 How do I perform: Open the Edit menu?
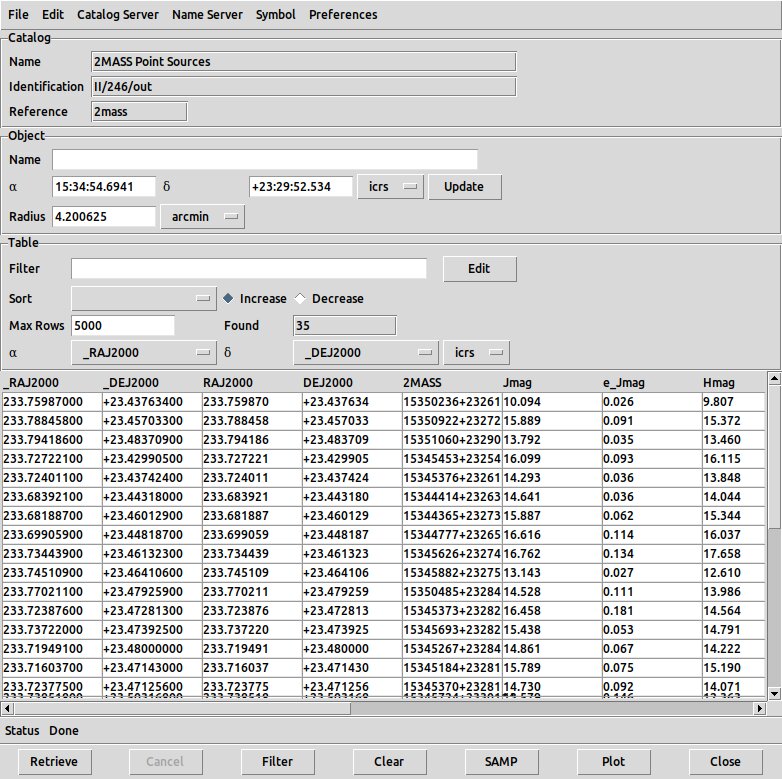[53, 14]
